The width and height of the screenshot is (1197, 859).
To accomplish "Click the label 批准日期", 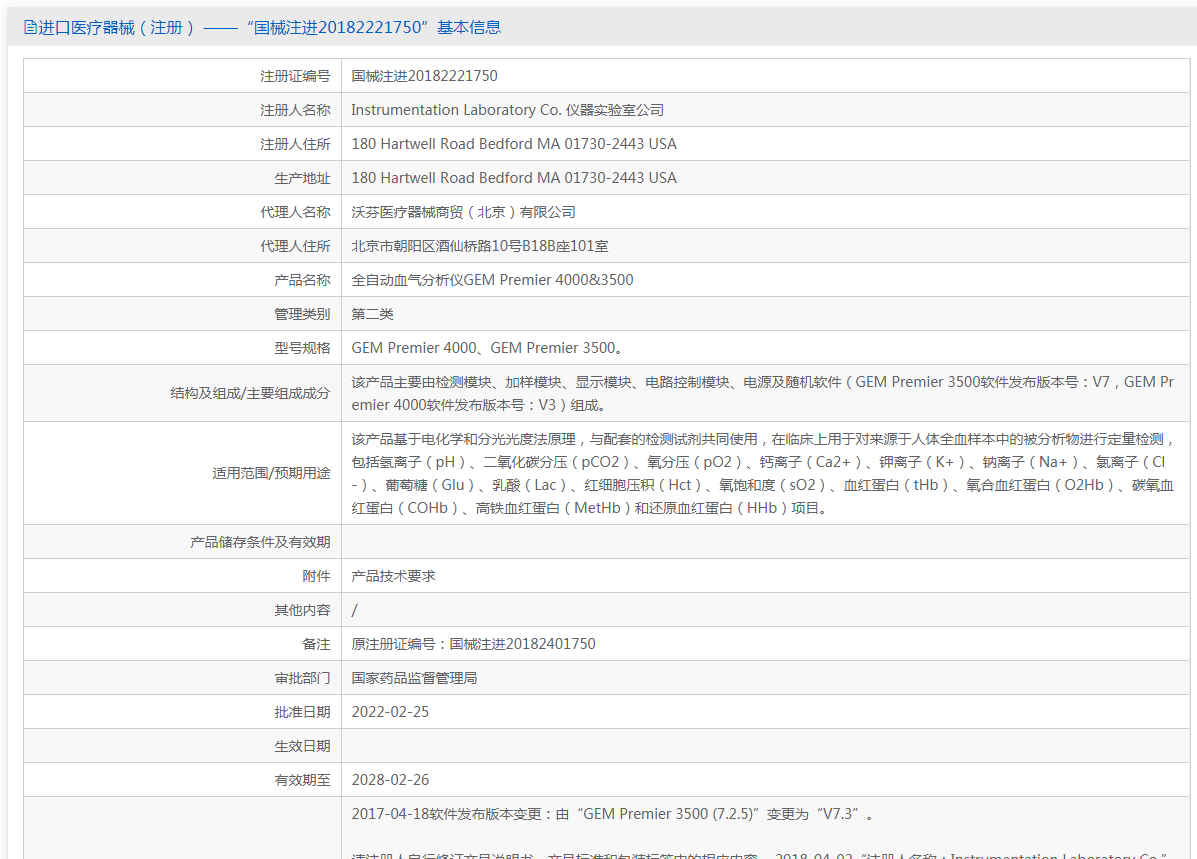I will tap(302, 712).
